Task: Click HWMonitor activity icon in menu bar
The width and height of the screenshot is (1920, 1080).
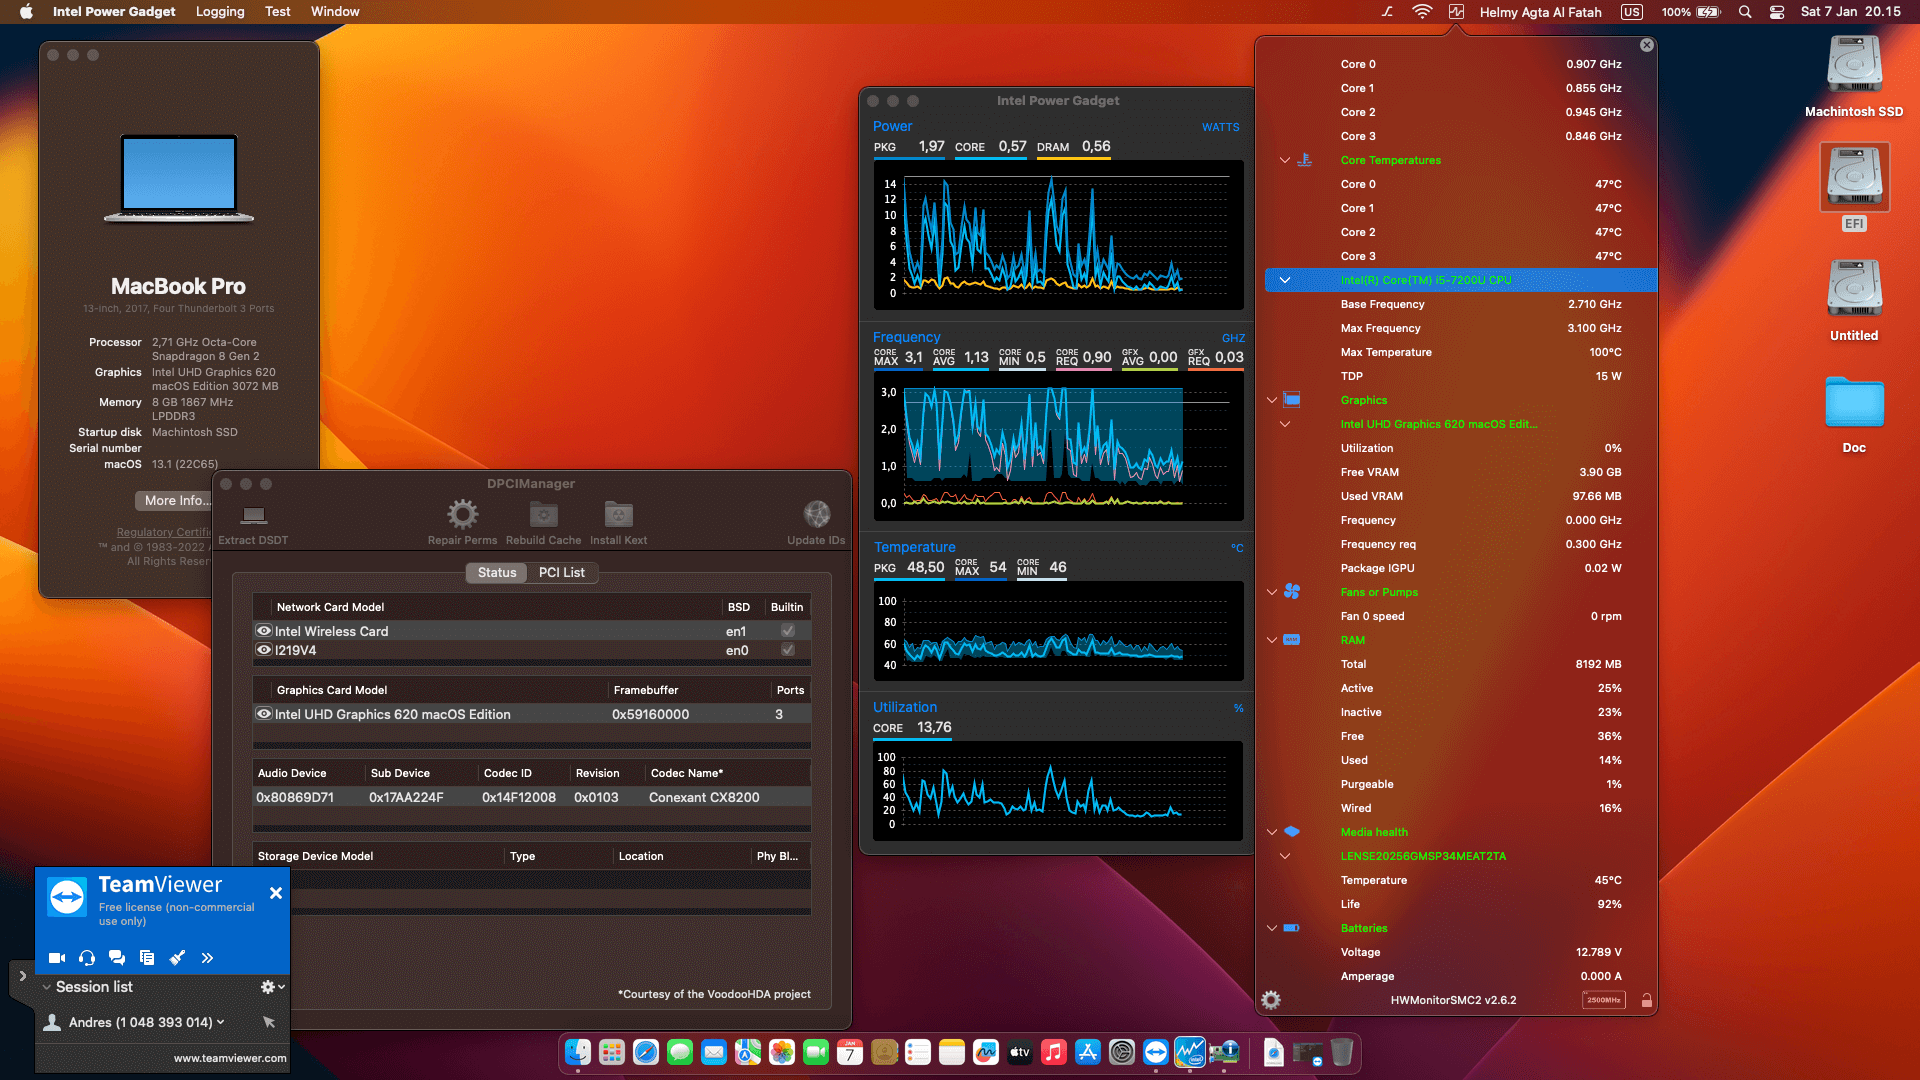Action: tap(1456, 12)
